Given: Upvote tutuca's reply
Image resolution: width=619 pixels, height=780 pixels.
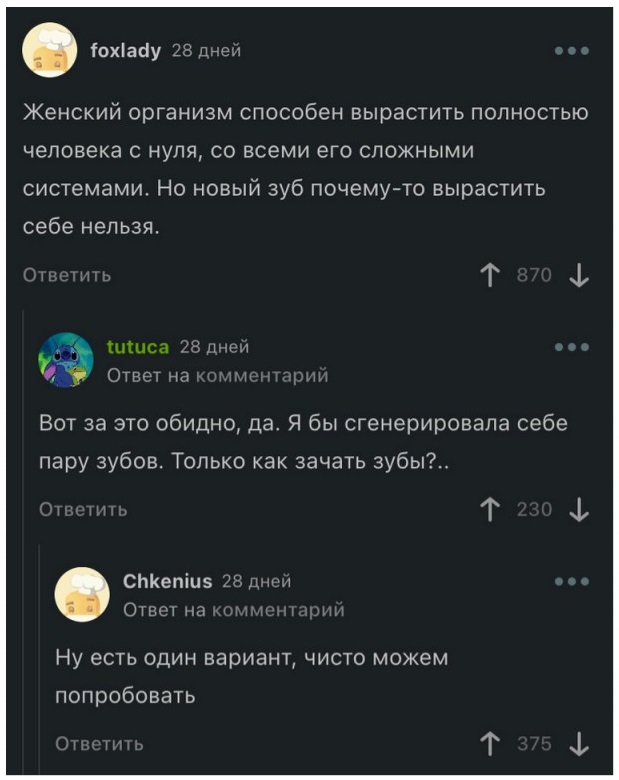Looking at the screenshot, I should tap(490, 510).
